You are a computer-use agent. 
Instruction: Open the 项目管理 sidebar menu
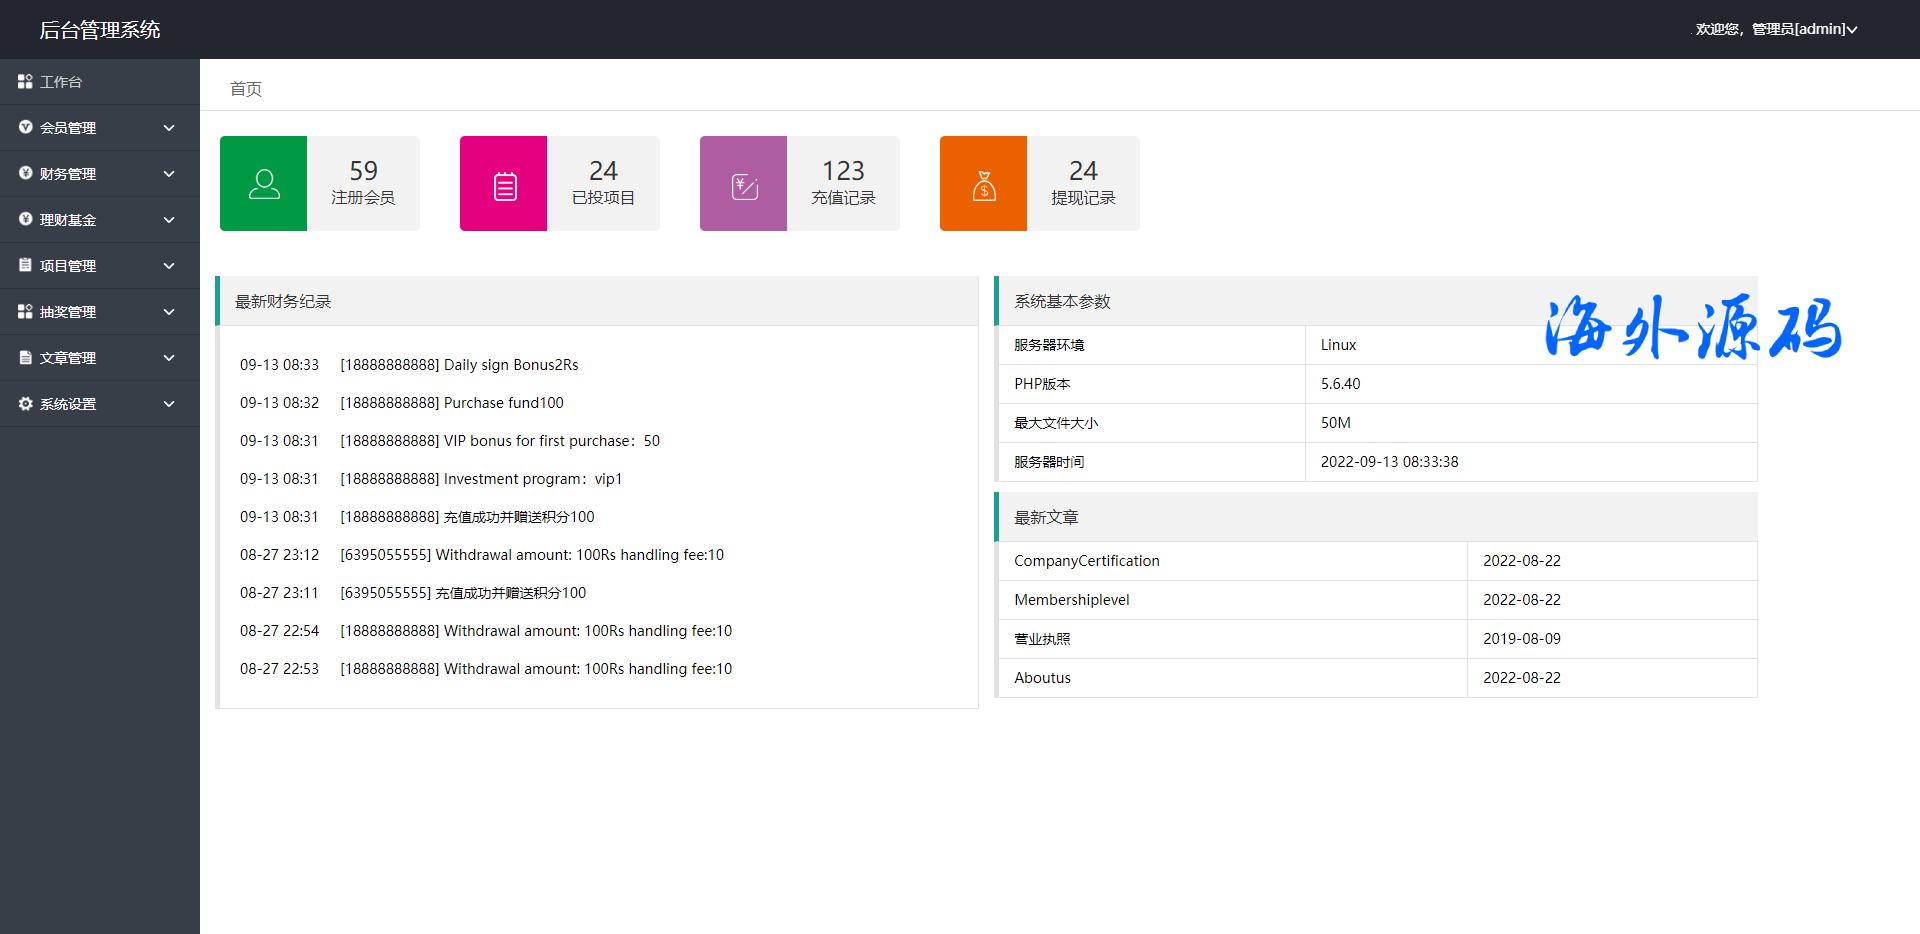tap(68, 266)
